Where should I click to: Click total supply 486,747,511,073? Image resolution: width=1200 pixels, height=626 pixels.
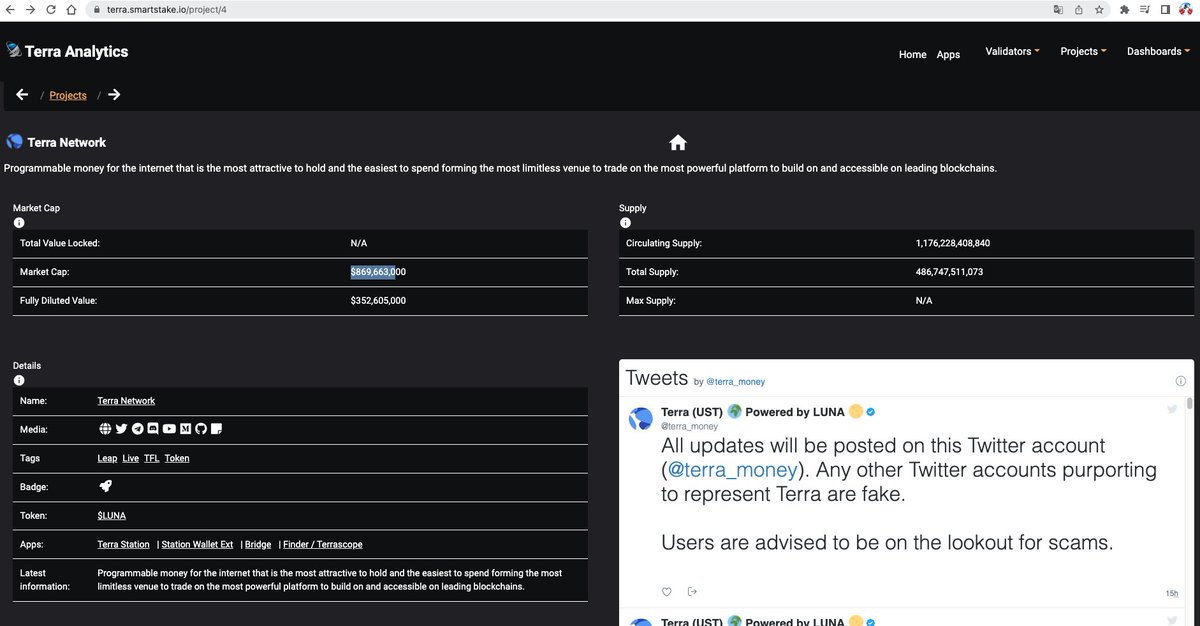(949, 272)
